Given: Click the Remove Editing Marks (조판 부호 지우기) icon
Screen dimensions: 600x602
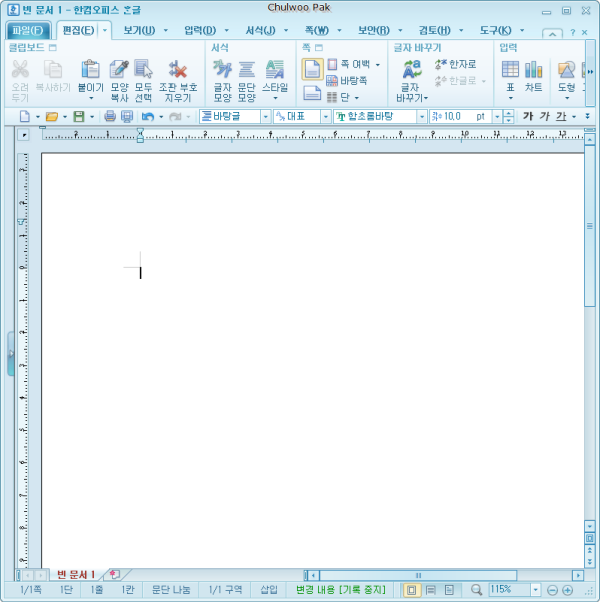Looking at the screenshot, I should pyautogui.click(x=178, y=70).
